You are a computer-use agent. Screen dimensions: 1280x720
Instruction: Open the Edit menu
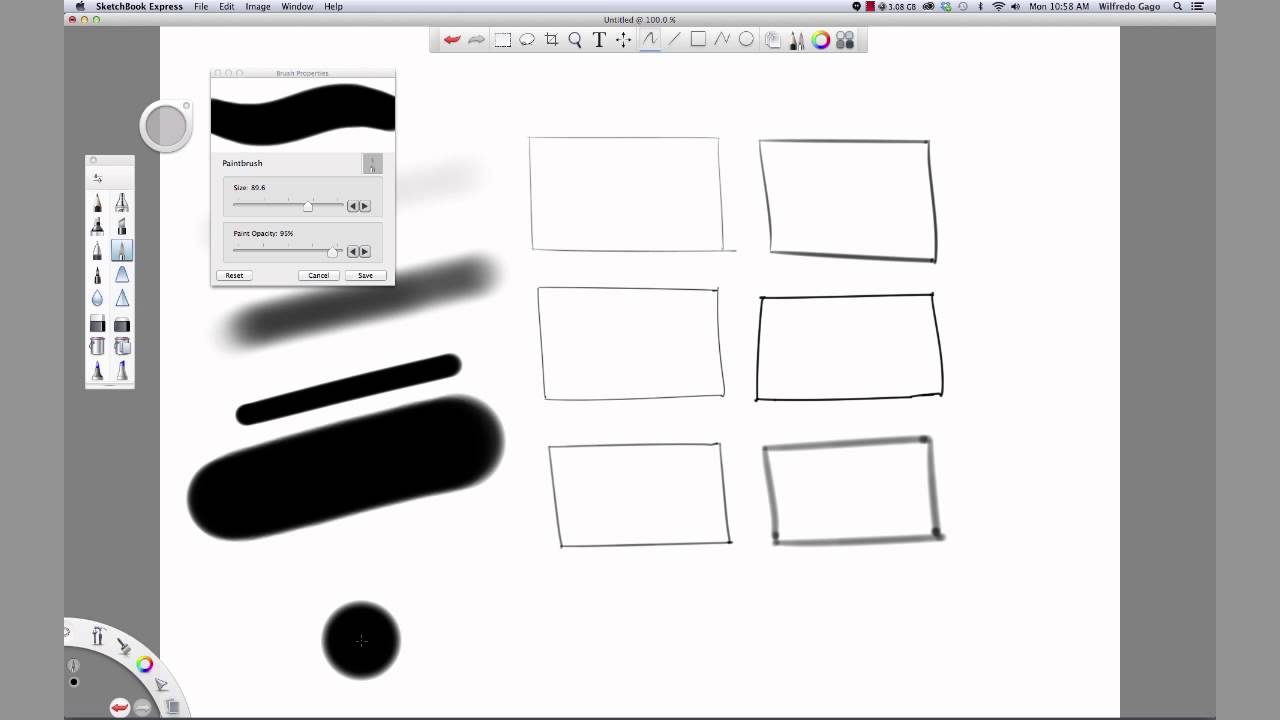[227, 6]
